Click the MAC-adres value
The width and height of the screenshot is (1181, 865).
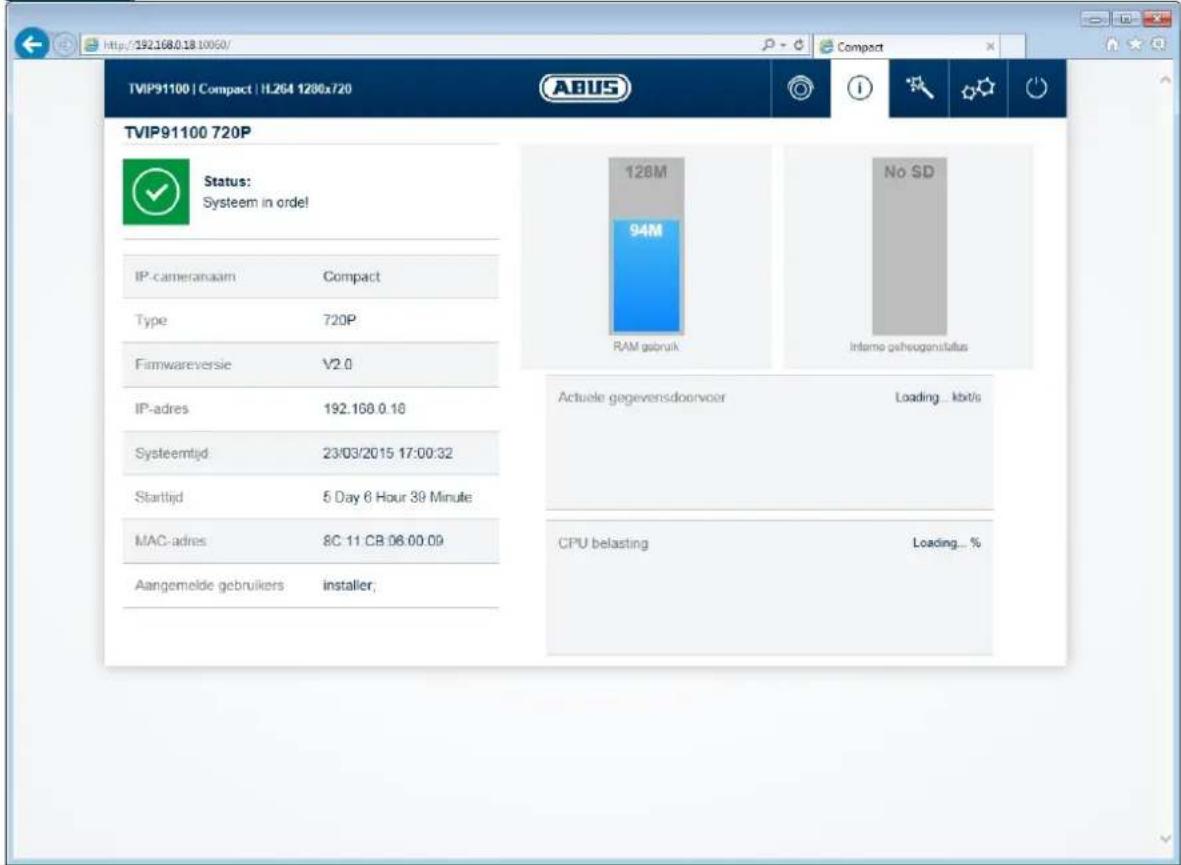point(383,541)
